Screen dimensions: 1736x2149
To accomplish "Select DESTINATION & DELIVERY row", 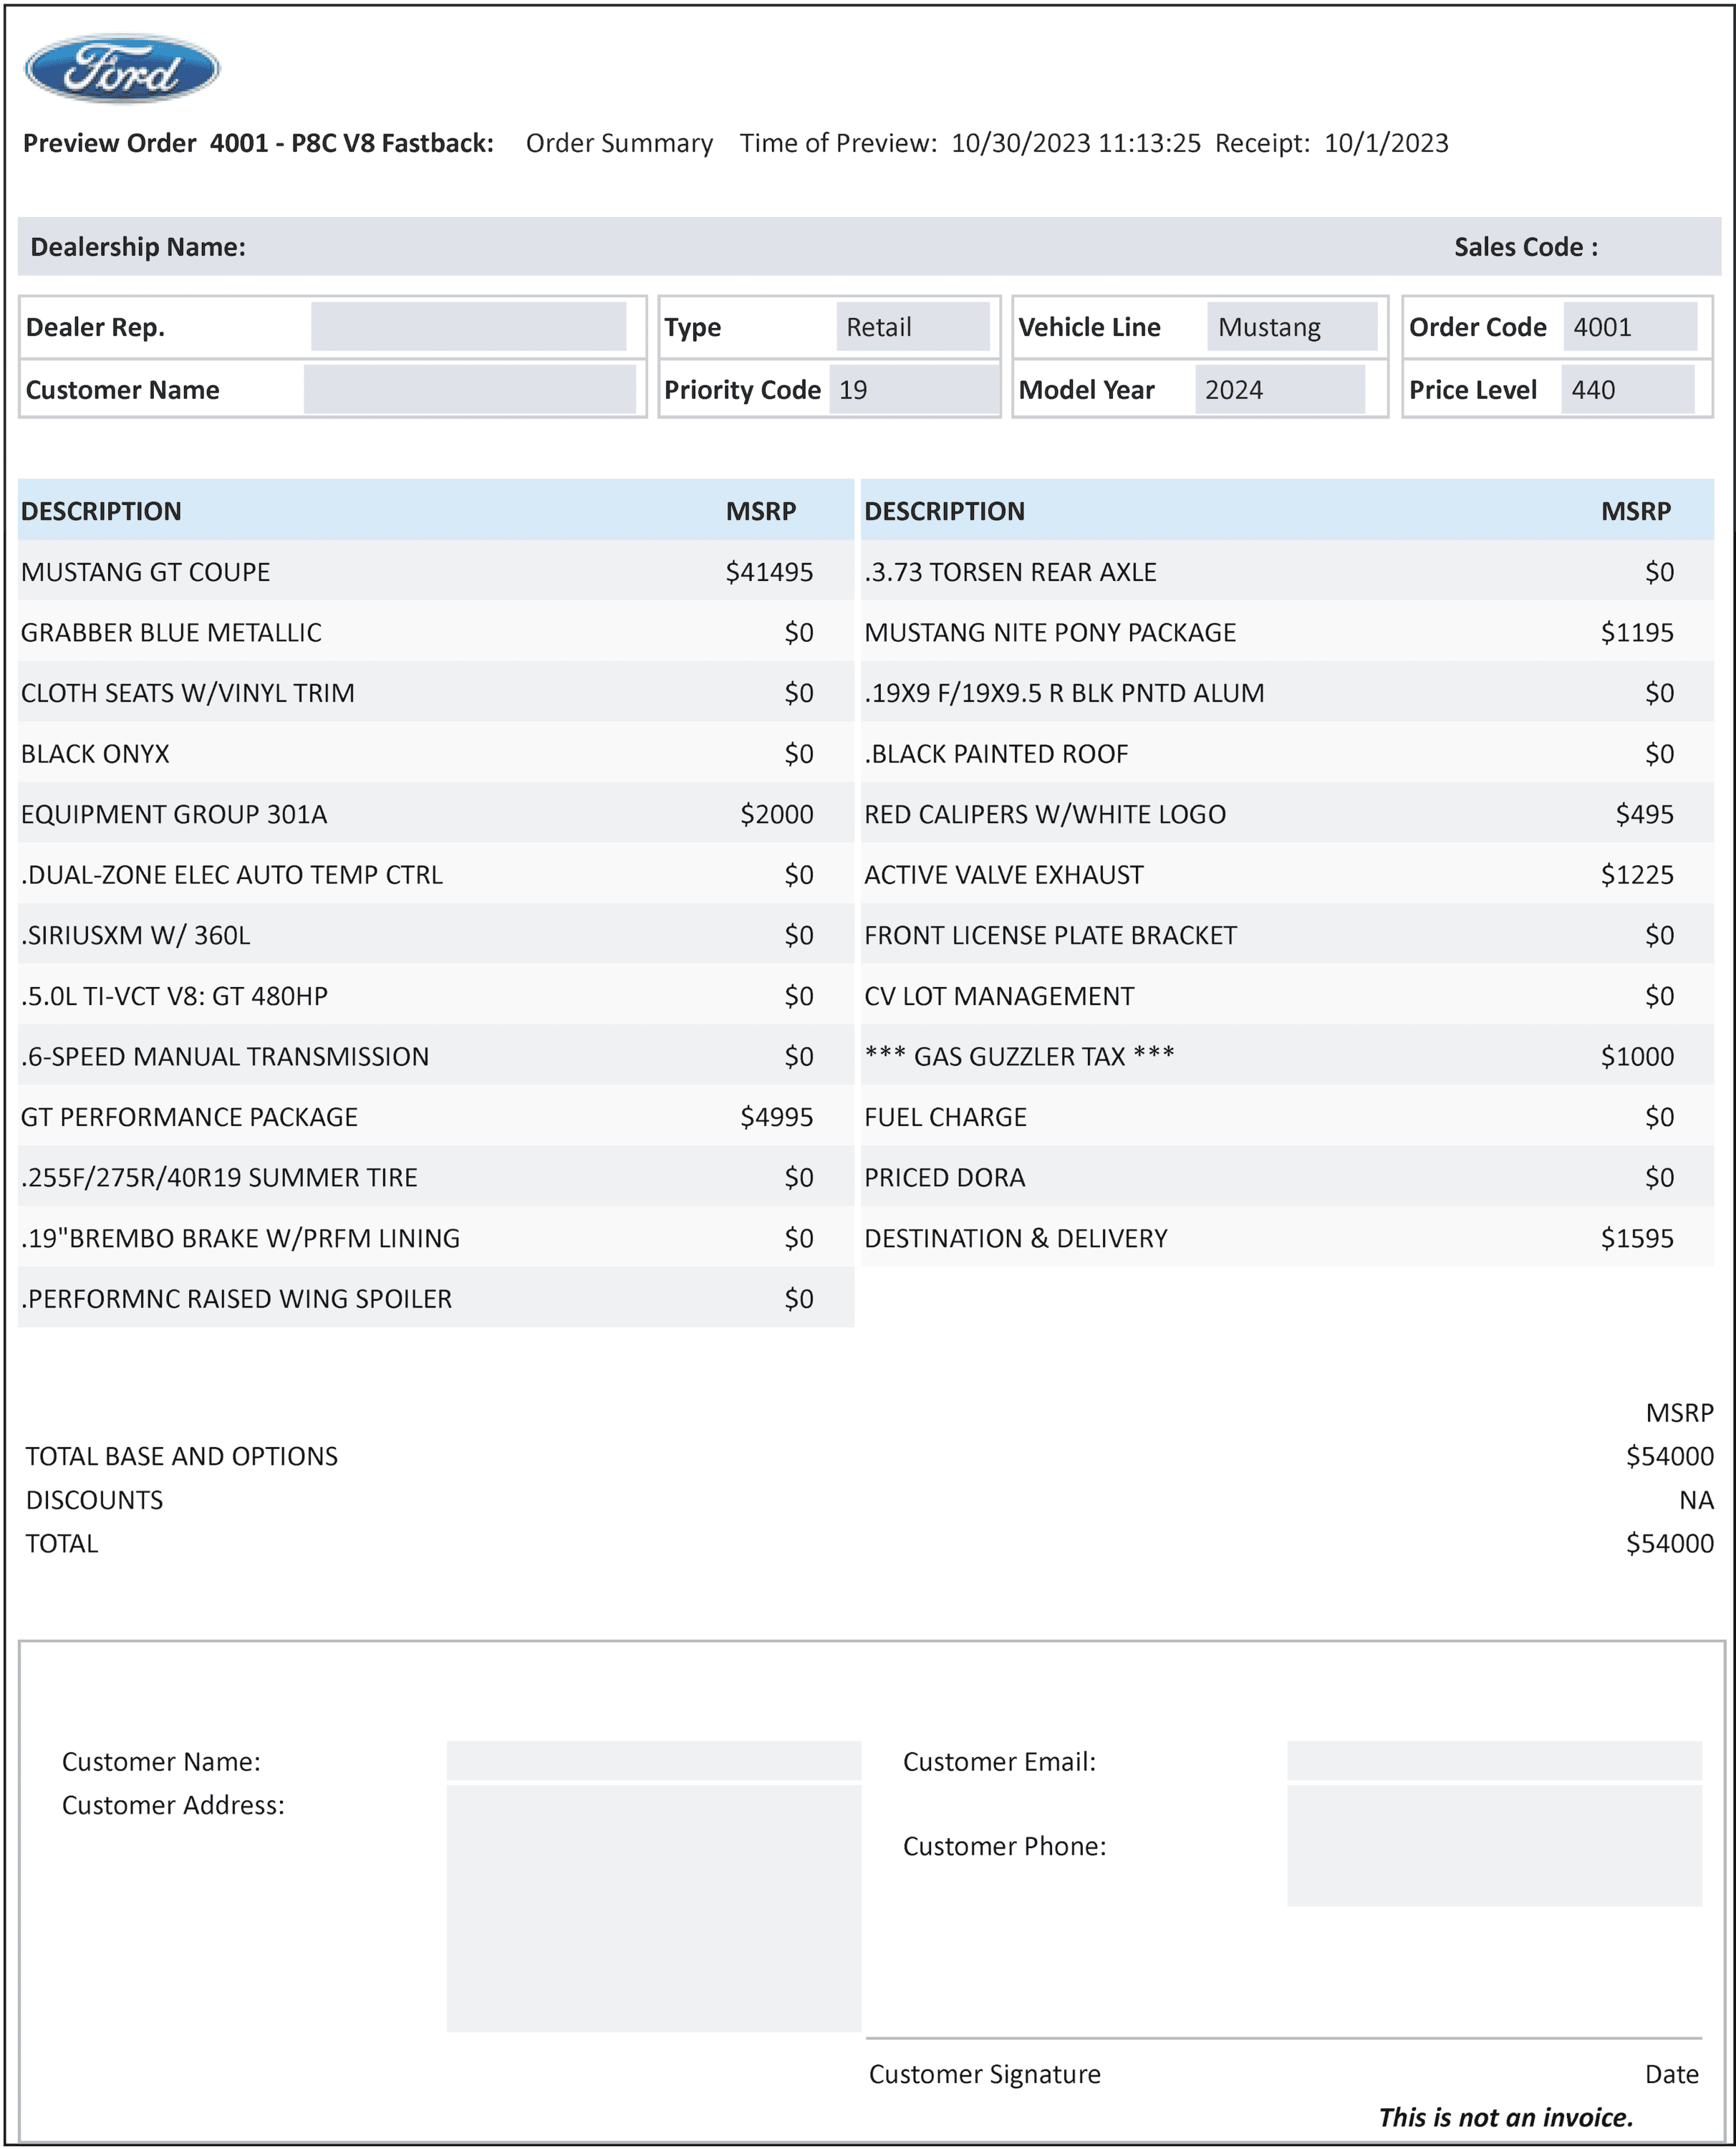I will tap(1287, 1238).
